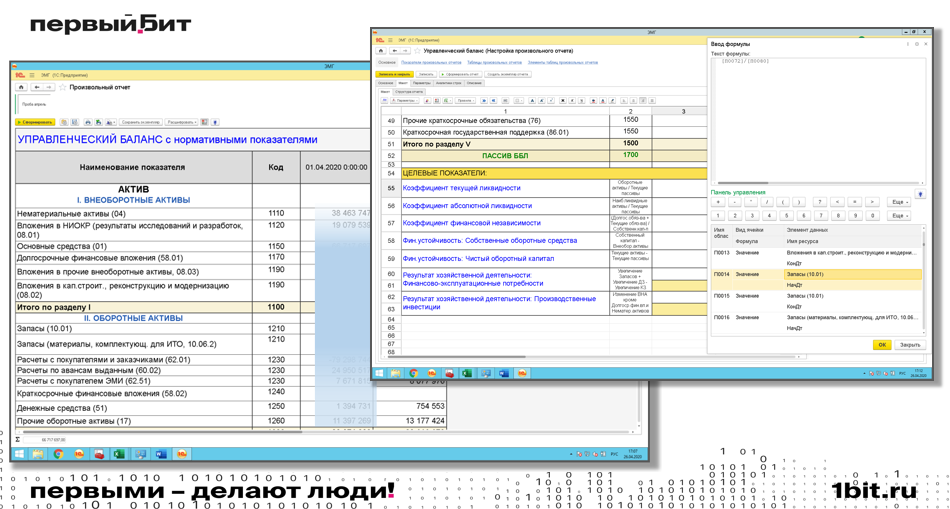Click Chrome icon in front window taskbar

[414, 373]
